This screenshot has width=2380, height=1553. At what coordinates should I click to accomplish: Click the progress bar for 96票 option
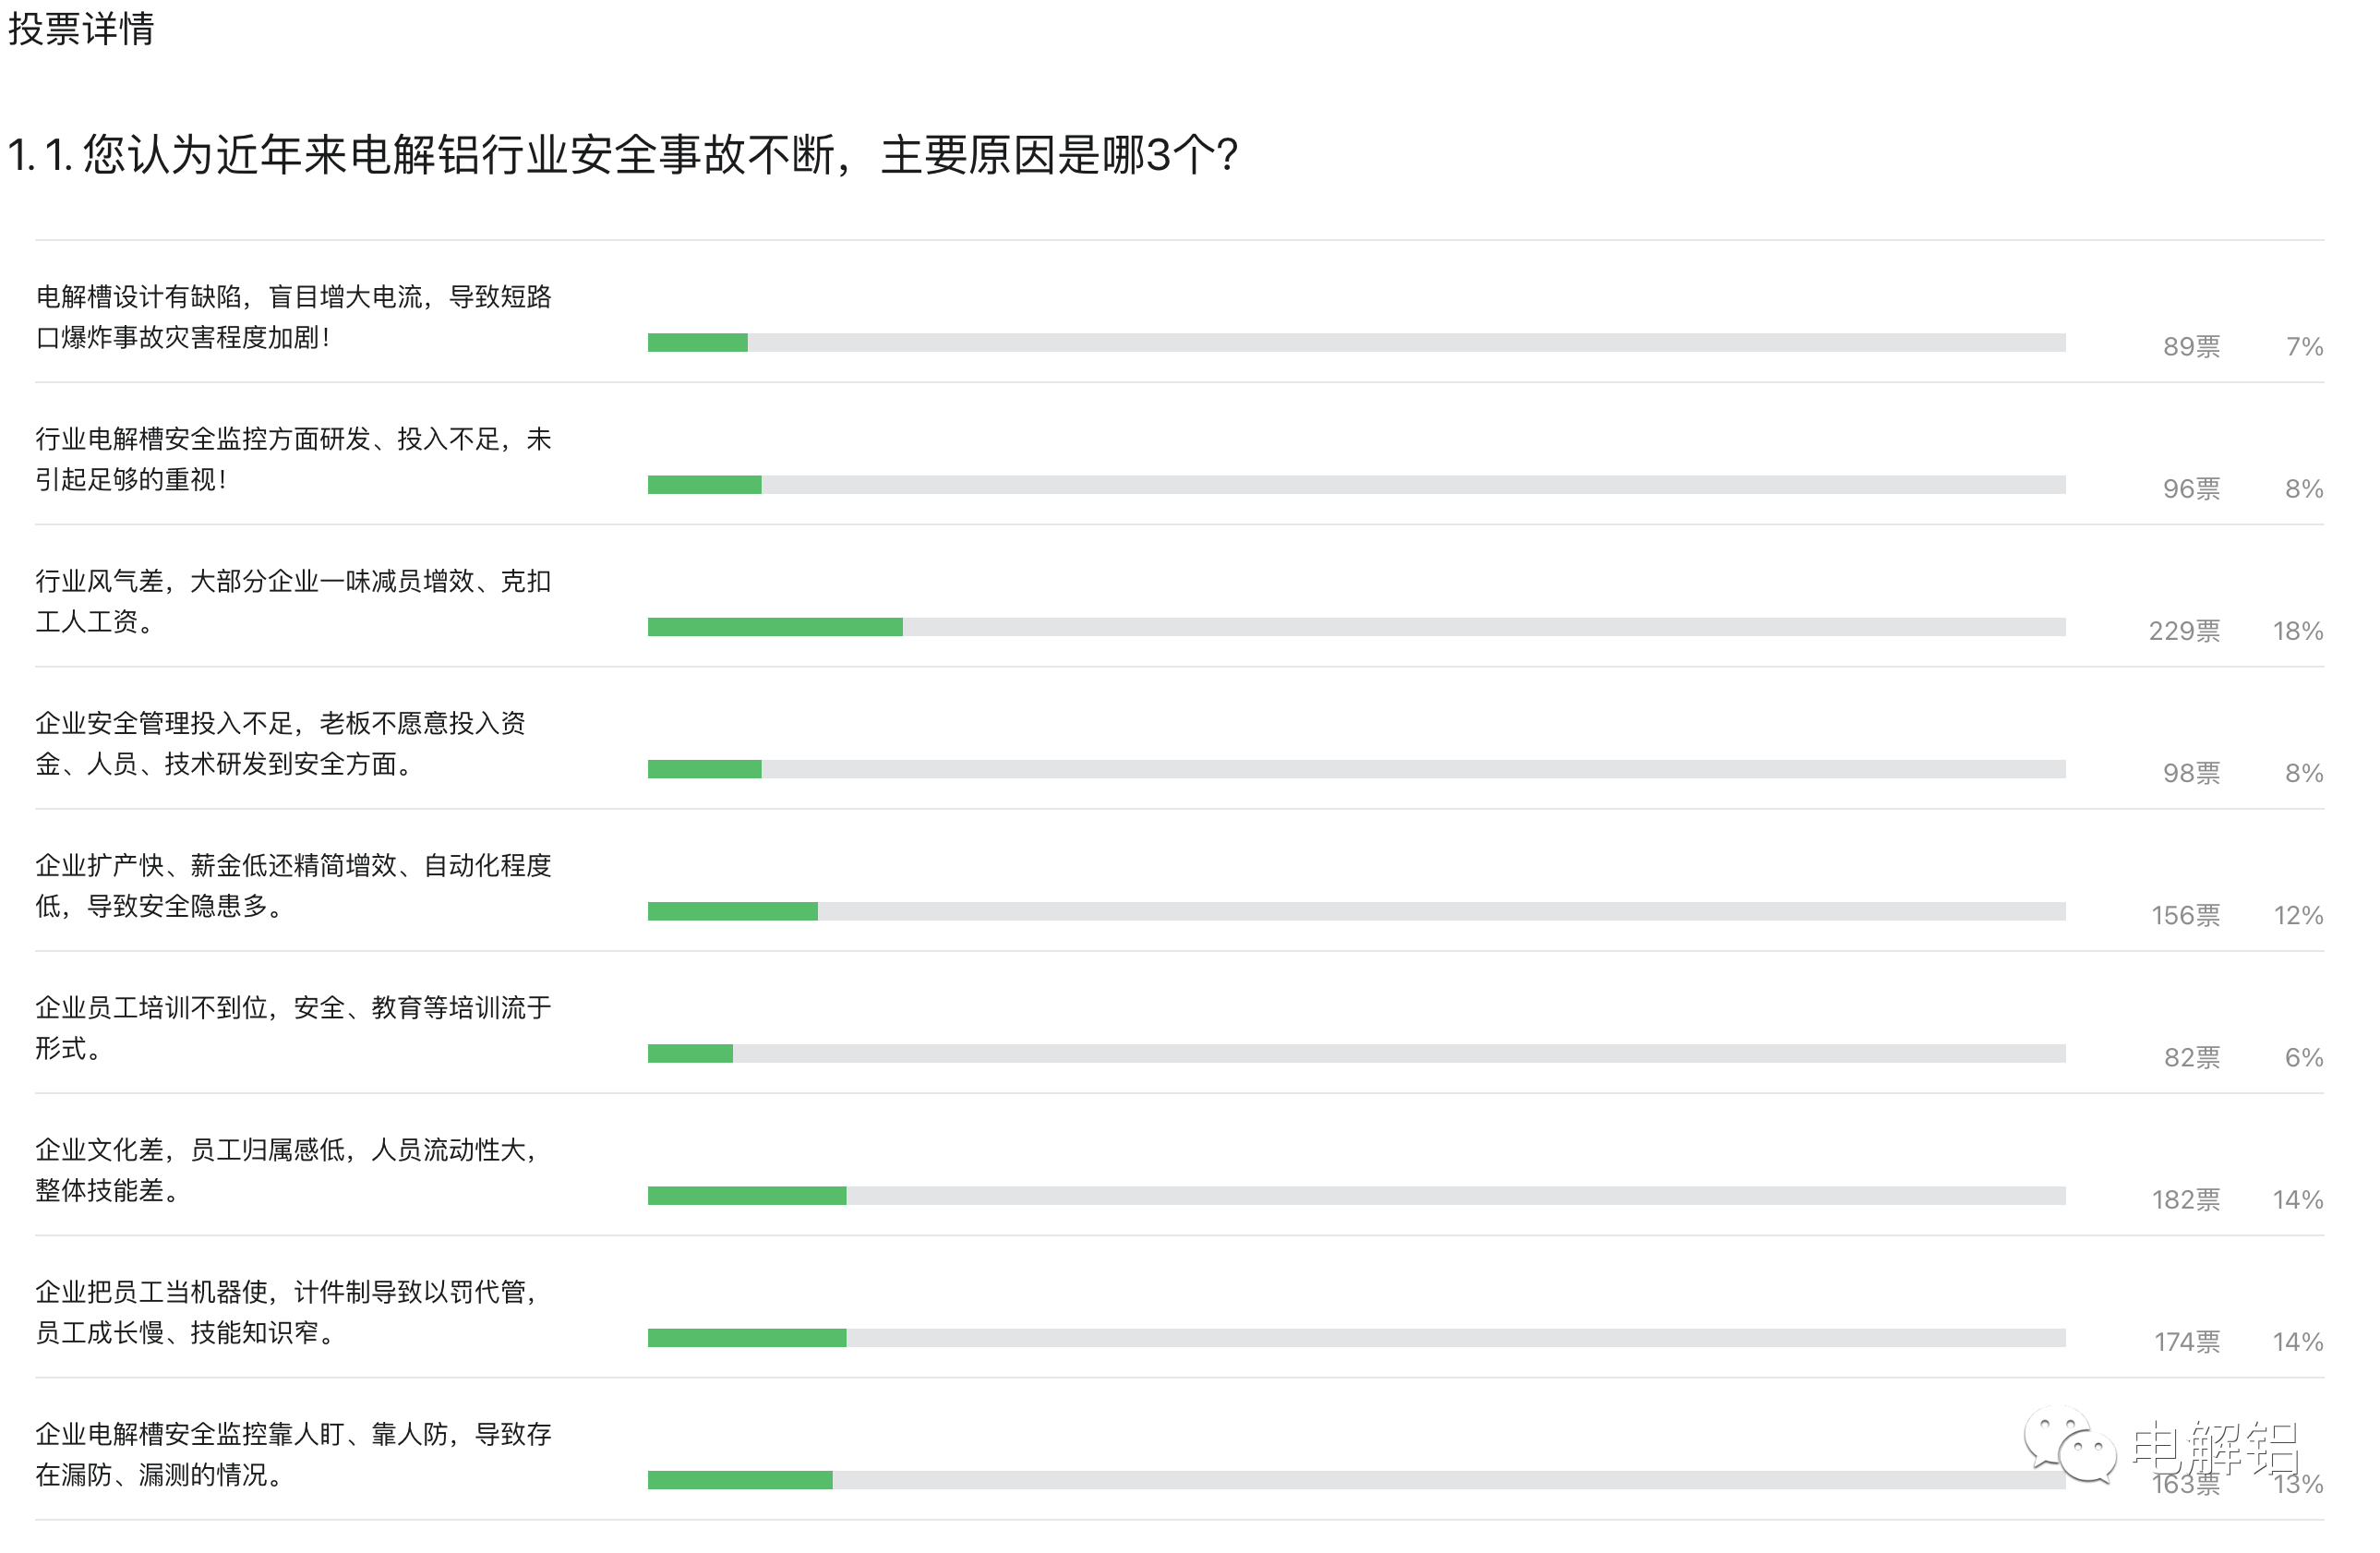(1356, 485)
